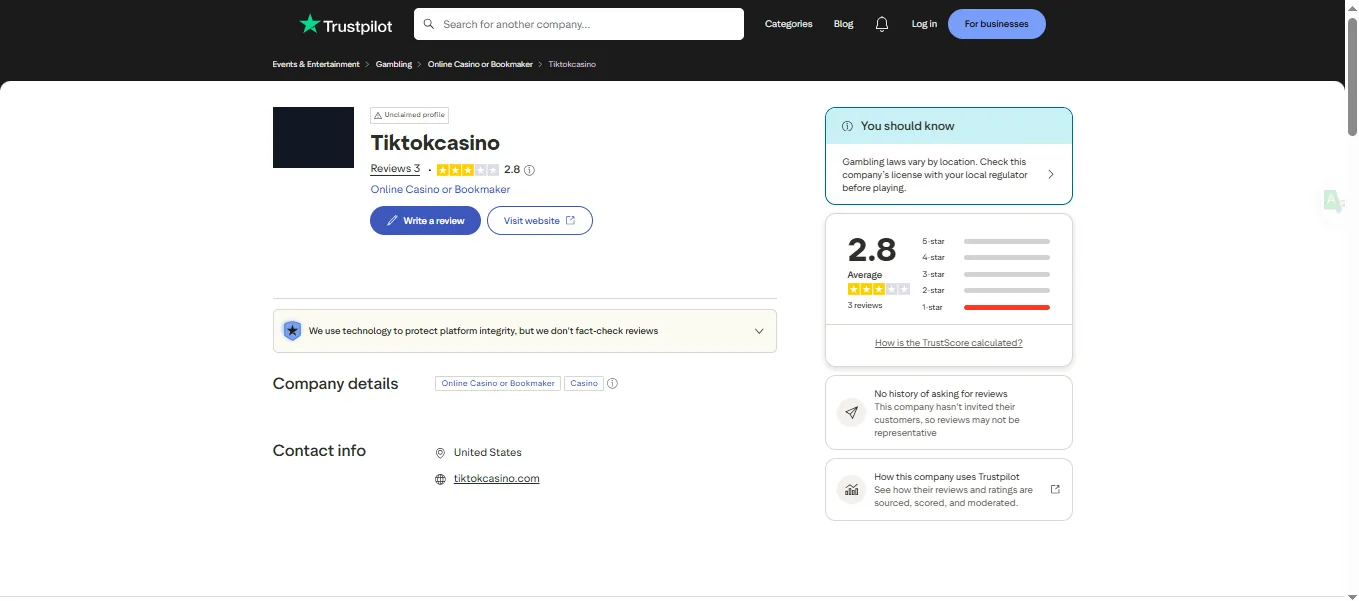Click the translate extension icon at right edge
This screenshot has width=1359, height=601.
point(1333,201)
